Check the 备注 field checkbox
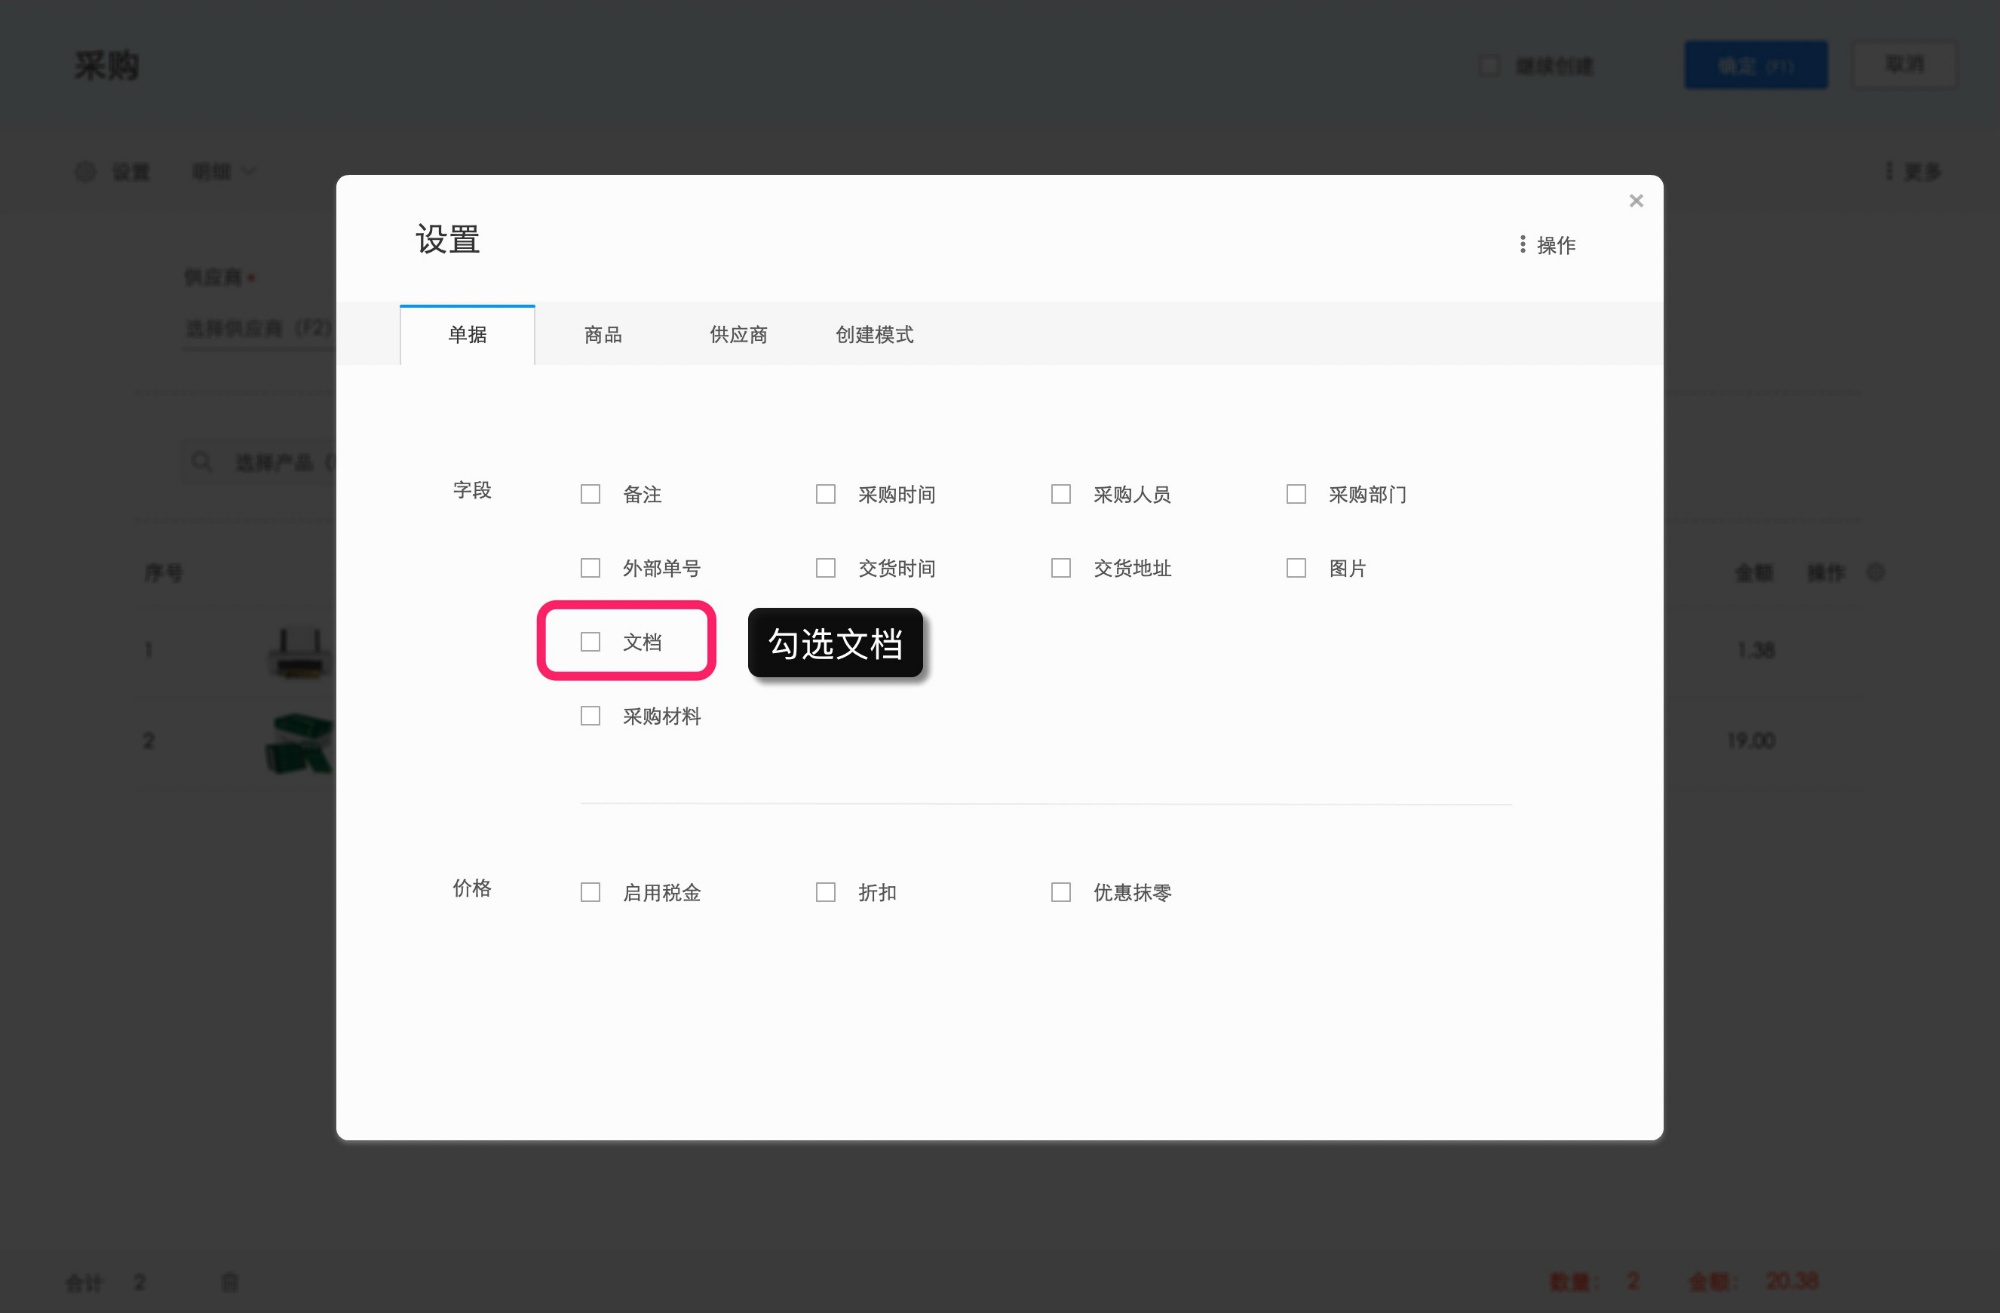2000x1313 pixels. 590,494
